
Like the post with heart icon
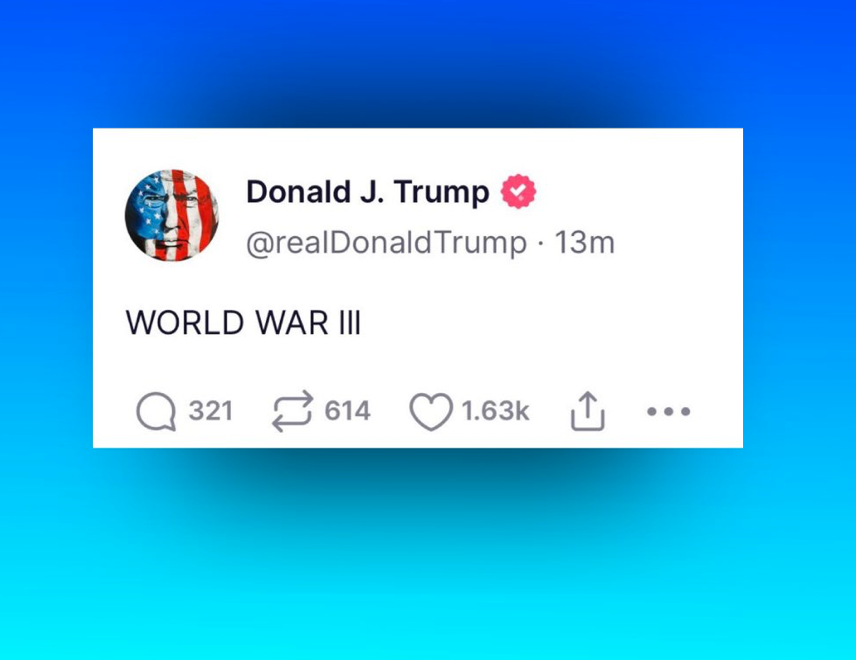click(431, 412)
